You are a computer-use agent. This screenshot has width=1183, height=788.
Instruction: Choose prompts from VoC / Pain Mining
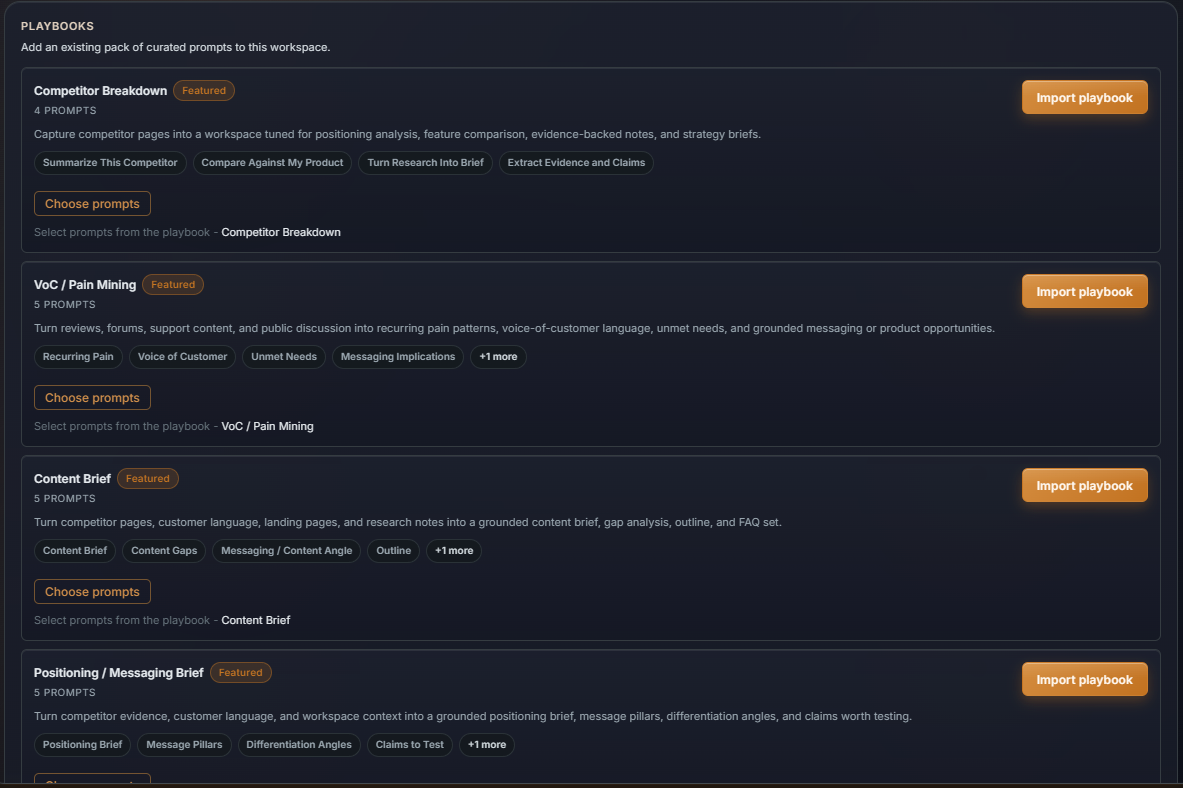click(x=92, y=397)
